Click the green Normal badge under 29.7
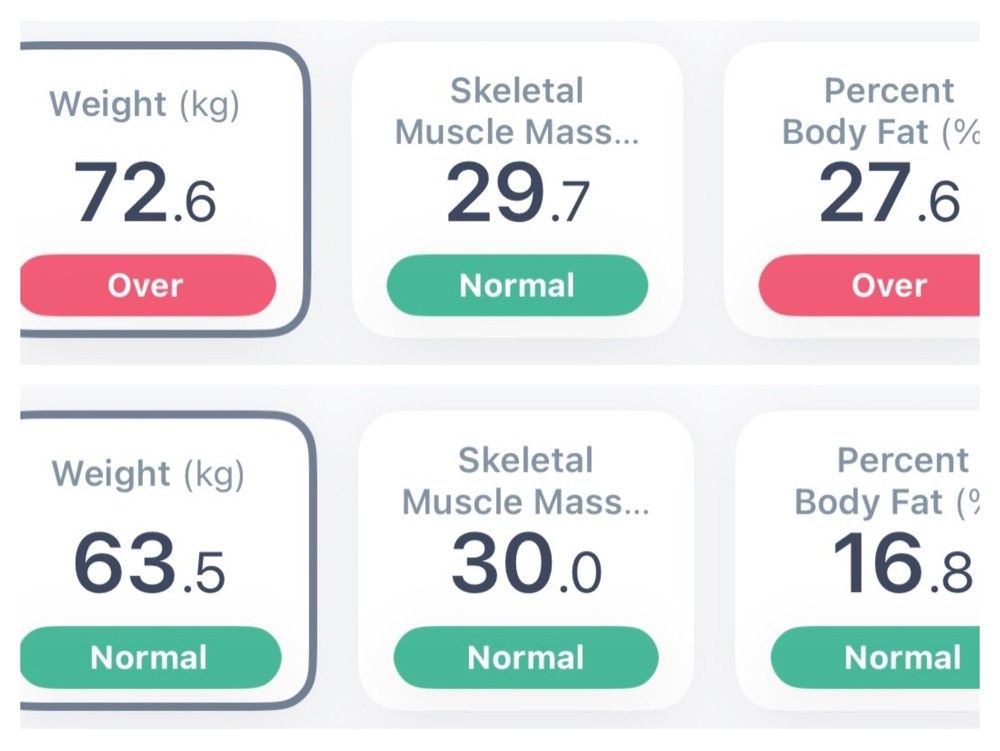This screenshot has width=1000, height=751. pos(517,285)
